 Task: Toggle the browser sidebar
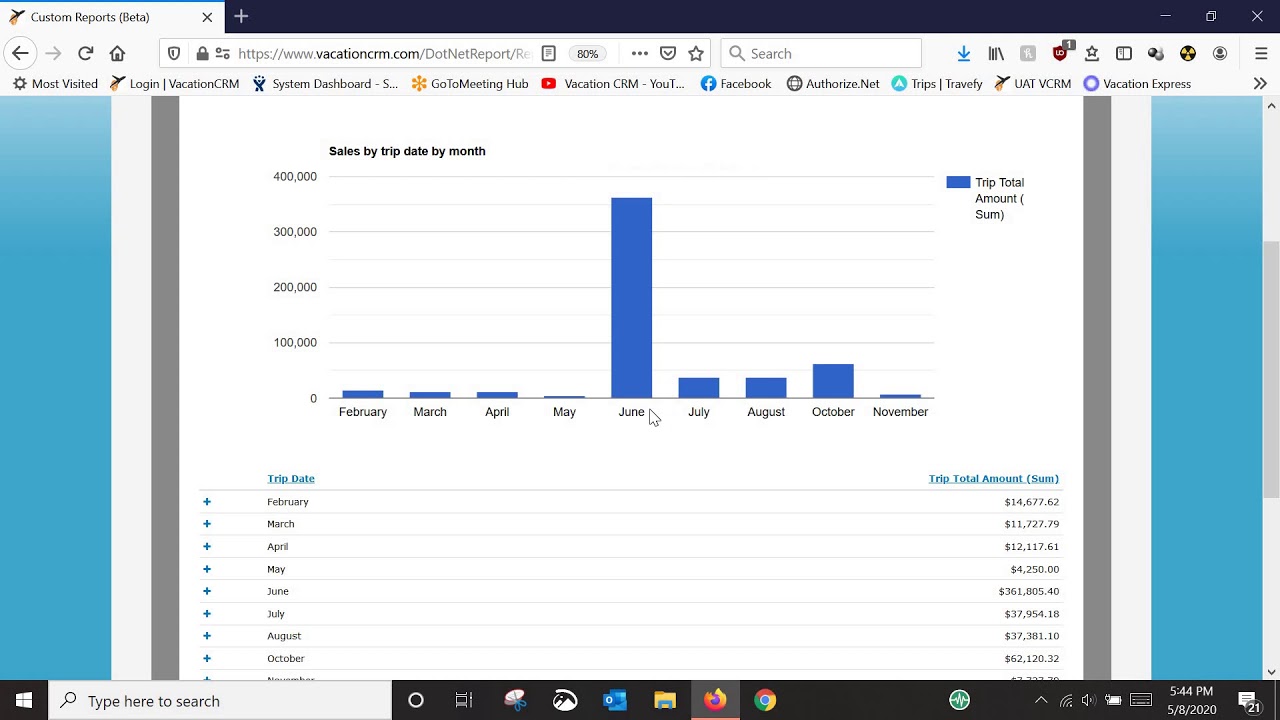(x=1124, y=54)
